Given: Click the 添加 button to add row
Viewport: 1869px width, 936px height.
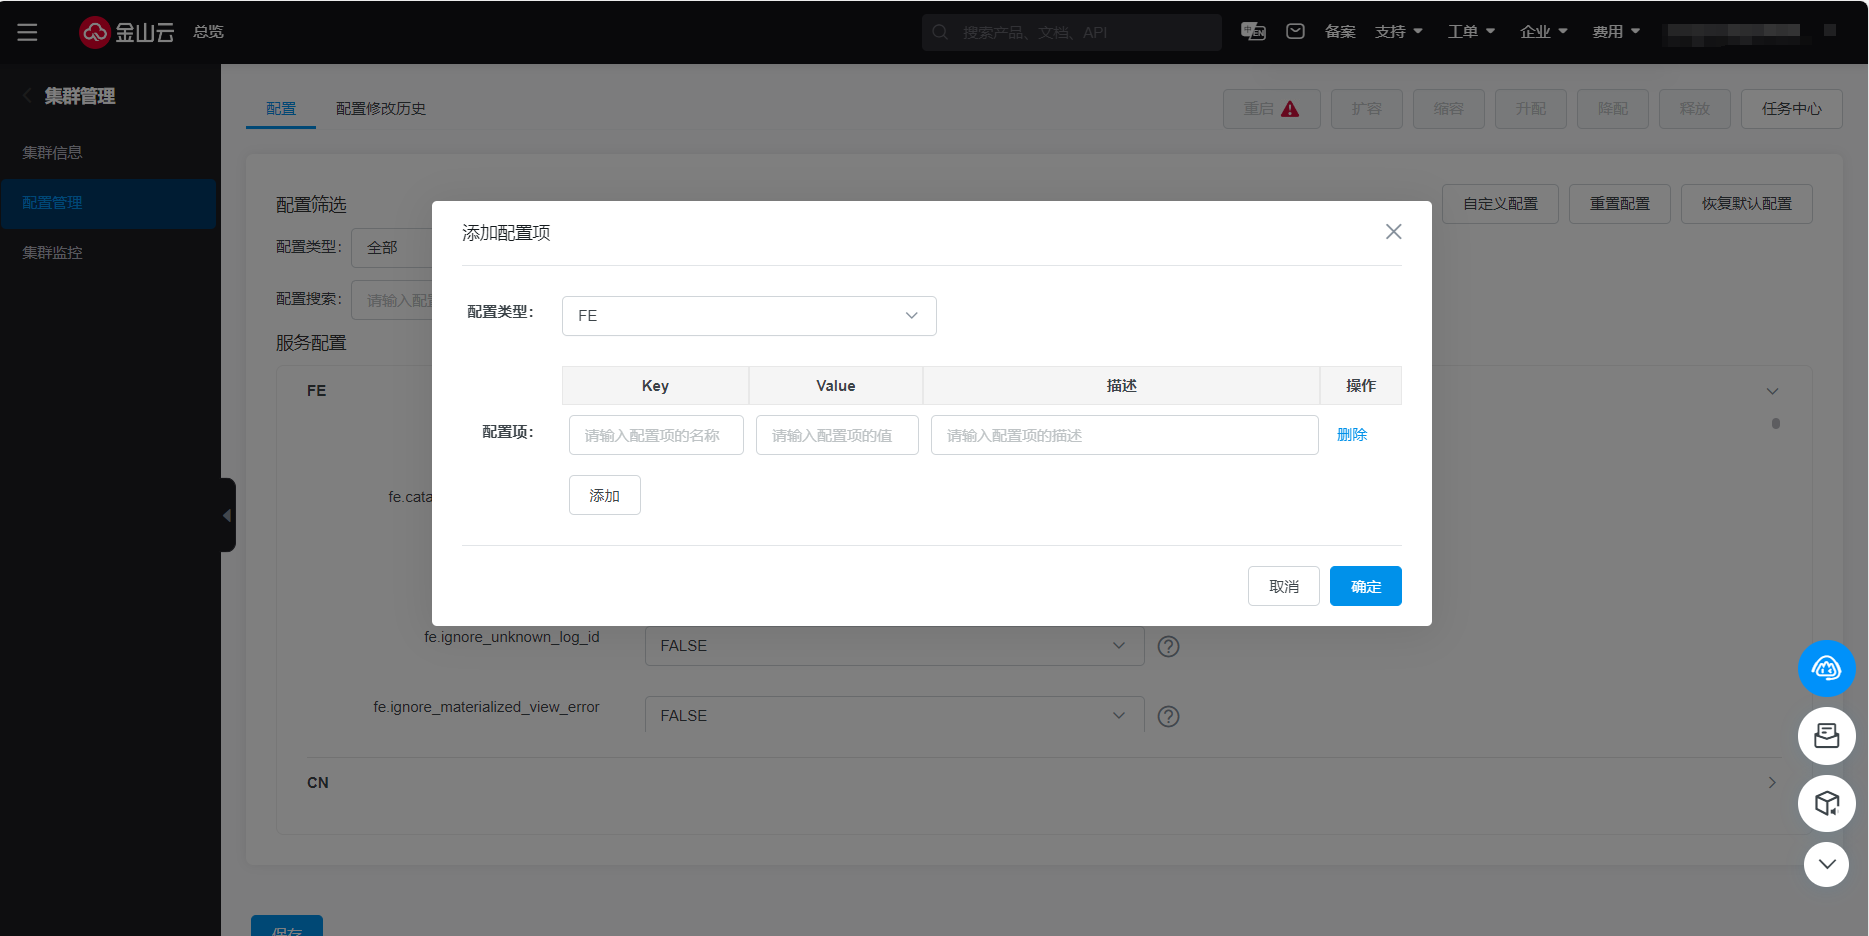Looking at the screenshot, I should (x=604, y=496).
